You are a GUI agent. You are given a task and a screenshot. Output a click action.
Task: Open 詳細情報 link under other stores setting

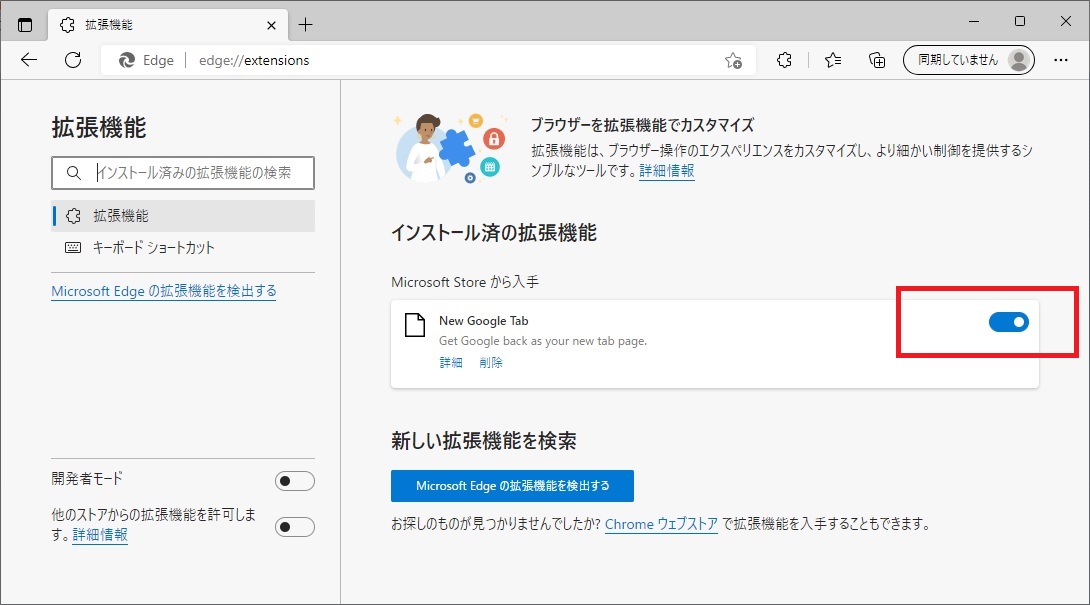[x=100, y=534]
